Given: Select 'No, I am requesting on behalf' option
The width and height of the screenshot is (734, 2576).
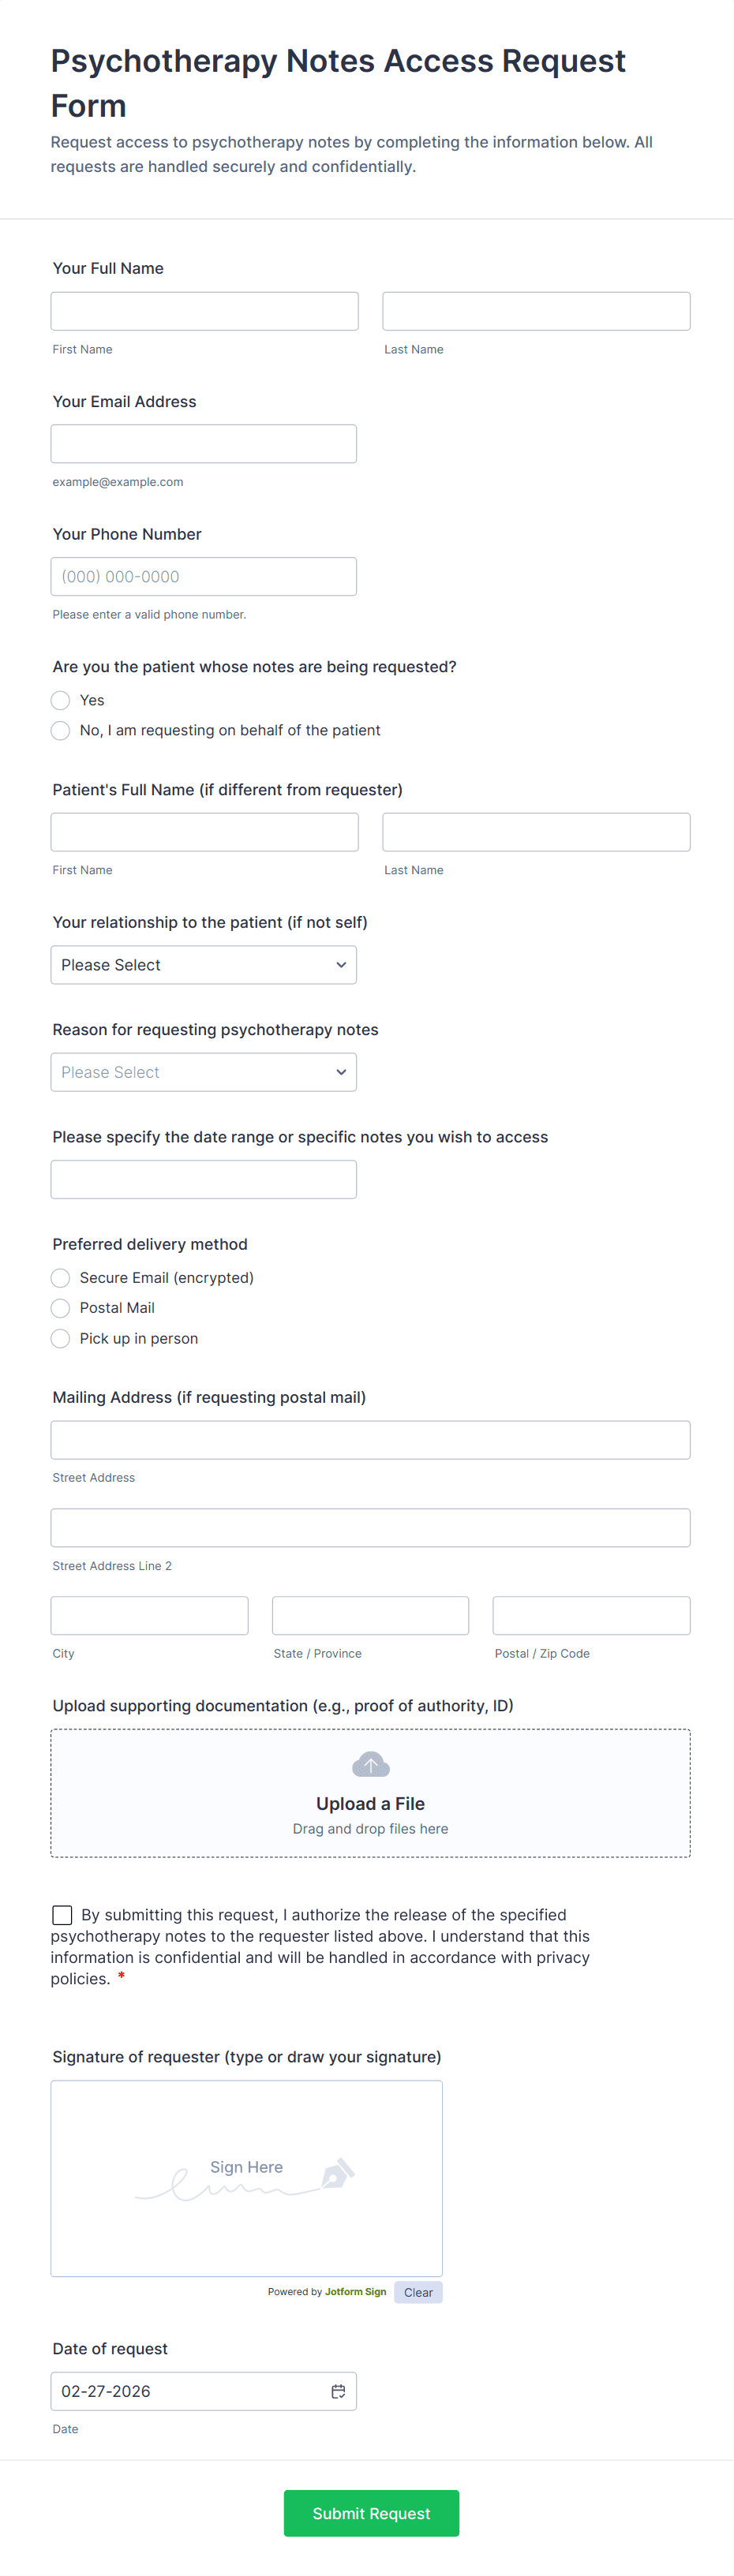Looking at the screenshot, I should [61, 730].
